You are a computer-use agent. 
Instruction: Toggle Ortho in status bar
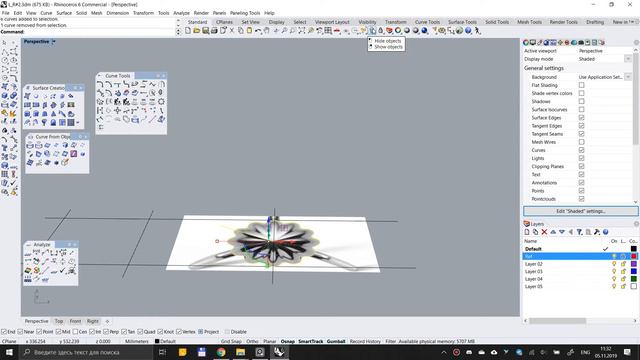pos(252,341)
